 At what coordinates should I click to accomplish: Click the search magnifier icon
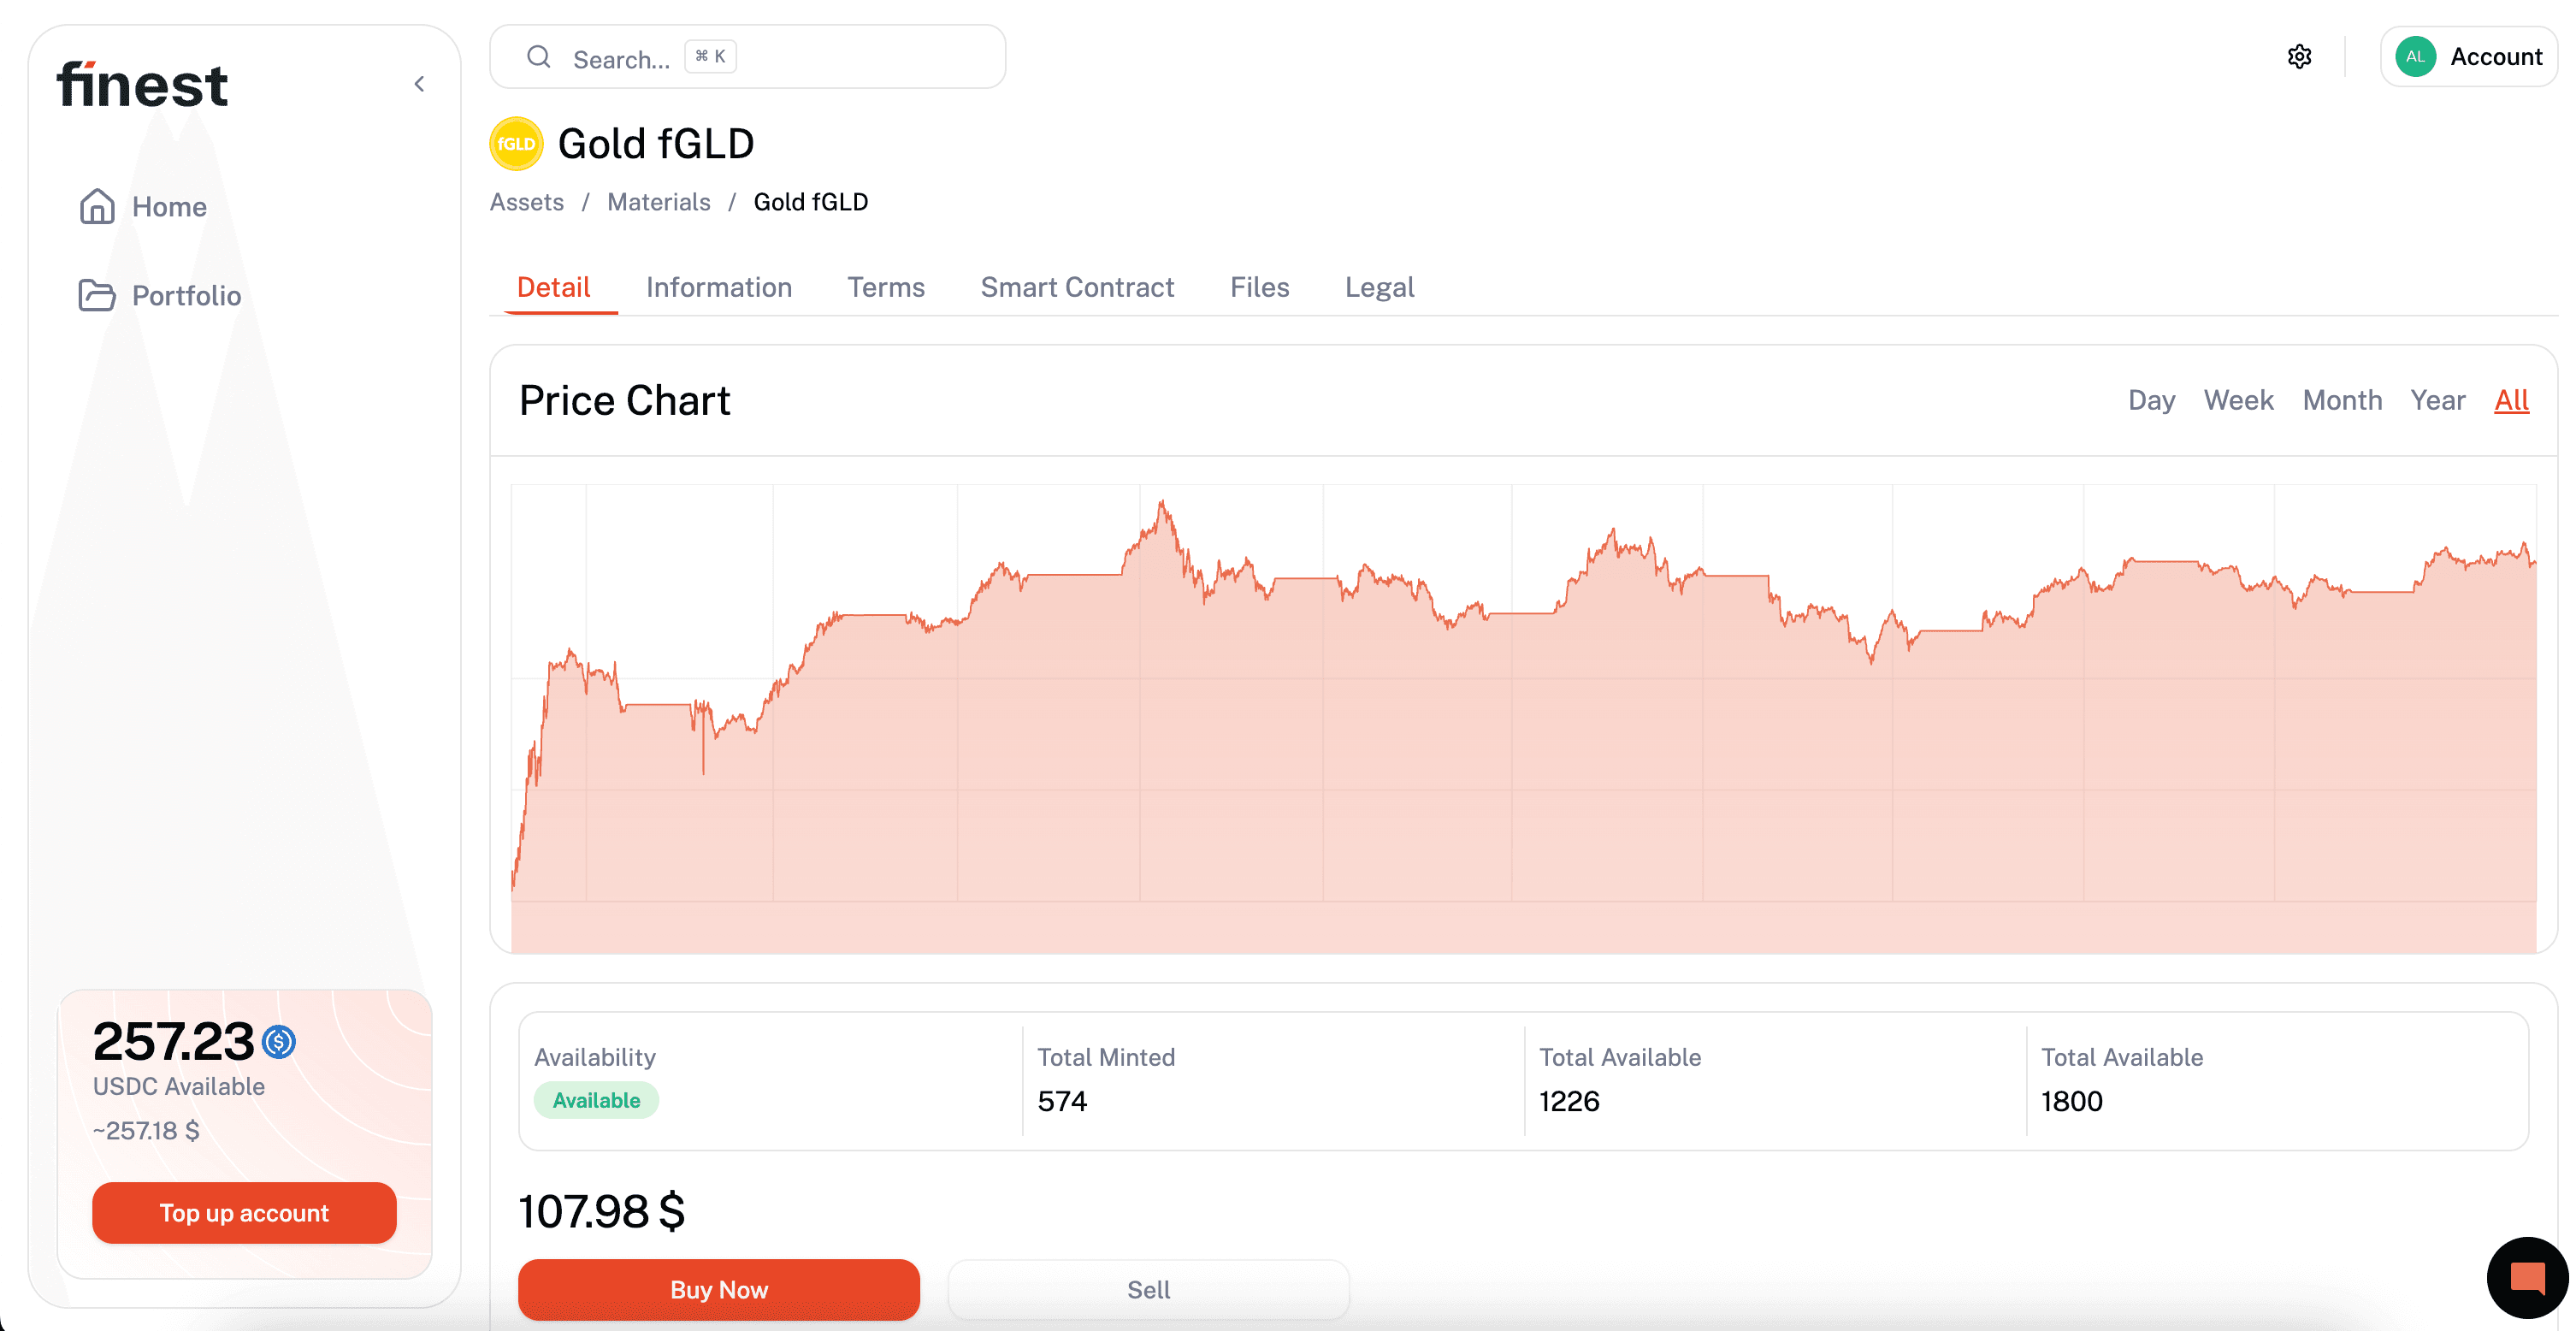[x=539, y=57]
